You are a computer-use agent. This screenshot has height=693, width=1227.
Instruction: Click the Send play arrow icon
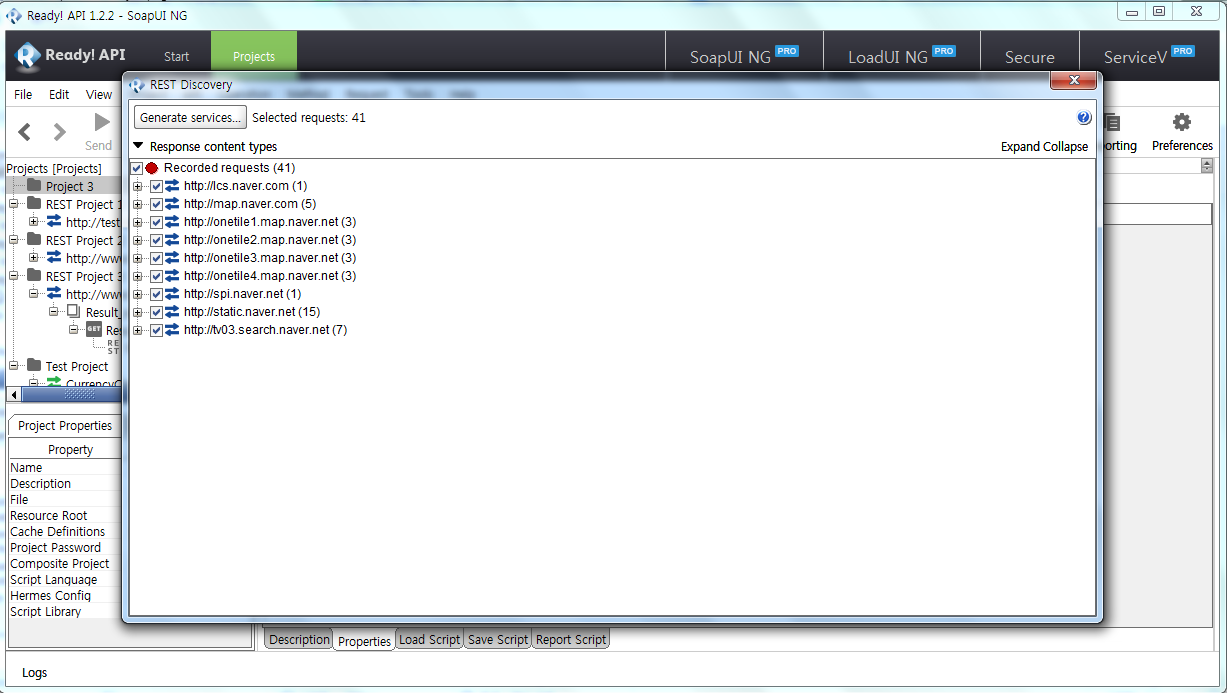point(101,123)
